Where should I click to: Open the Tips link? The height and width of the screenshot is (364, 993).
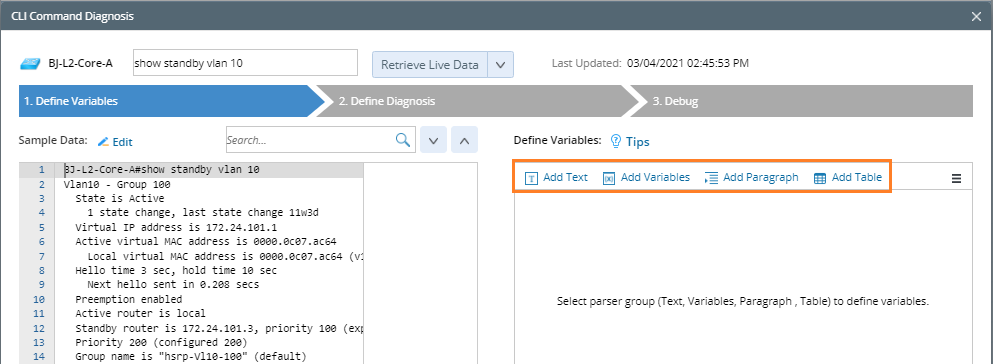tap(638, 142)
